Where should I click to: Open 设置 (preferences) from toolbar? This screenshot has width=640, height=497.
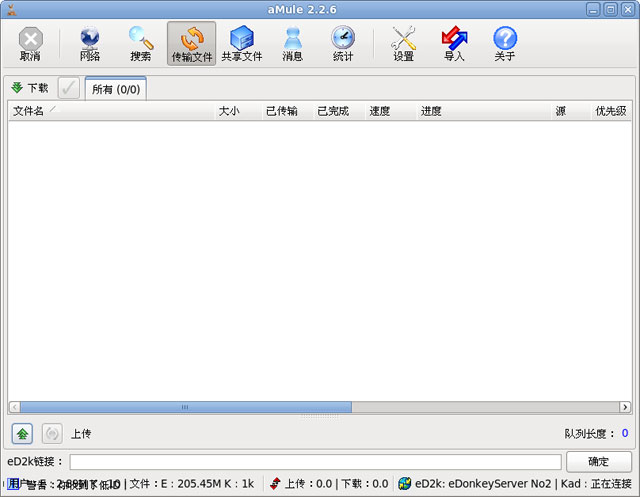pyautogui.click(x=404, y=44)
